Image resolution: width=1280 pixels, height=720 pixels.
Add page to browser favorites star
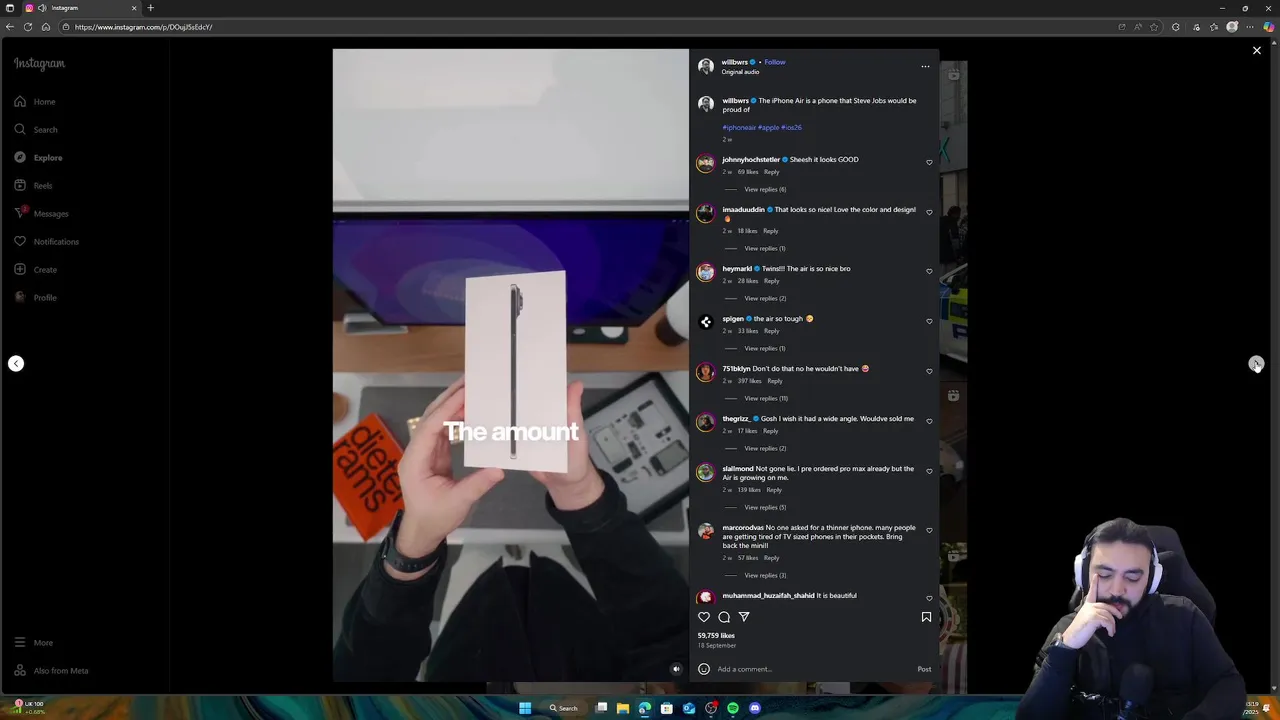pos(1154,27)
